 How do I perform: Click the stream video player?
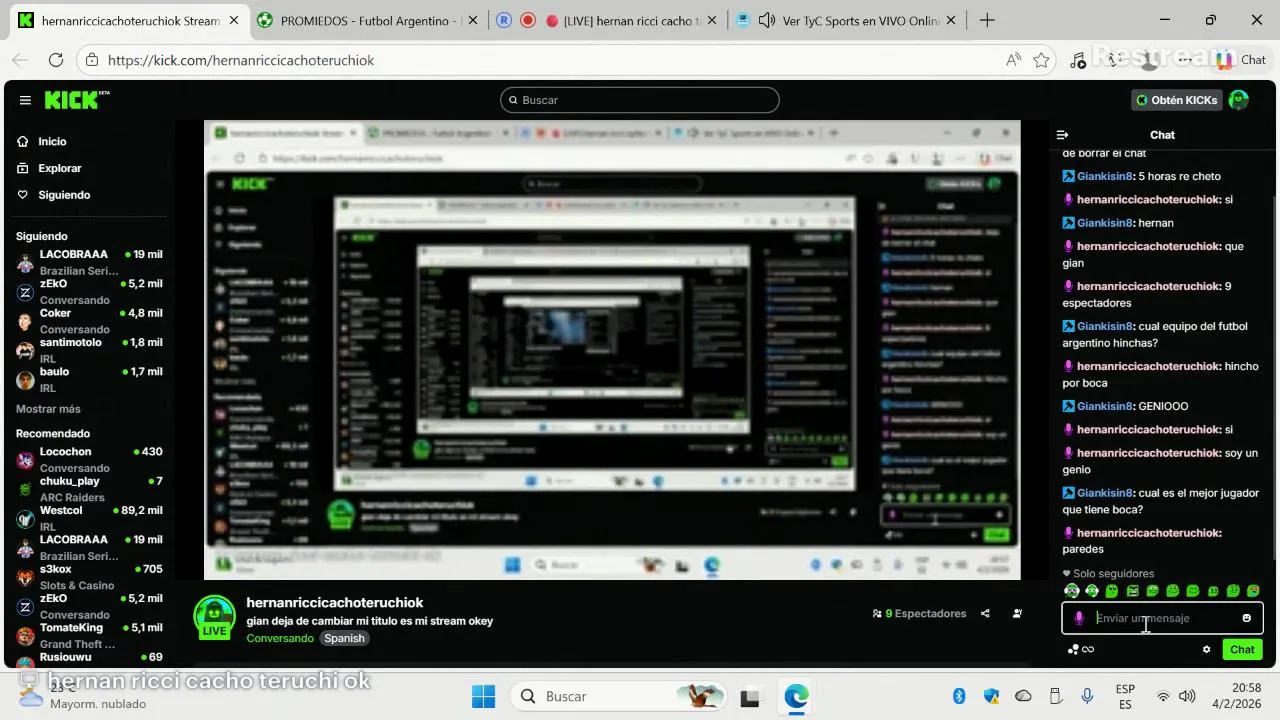pos(612,350)
